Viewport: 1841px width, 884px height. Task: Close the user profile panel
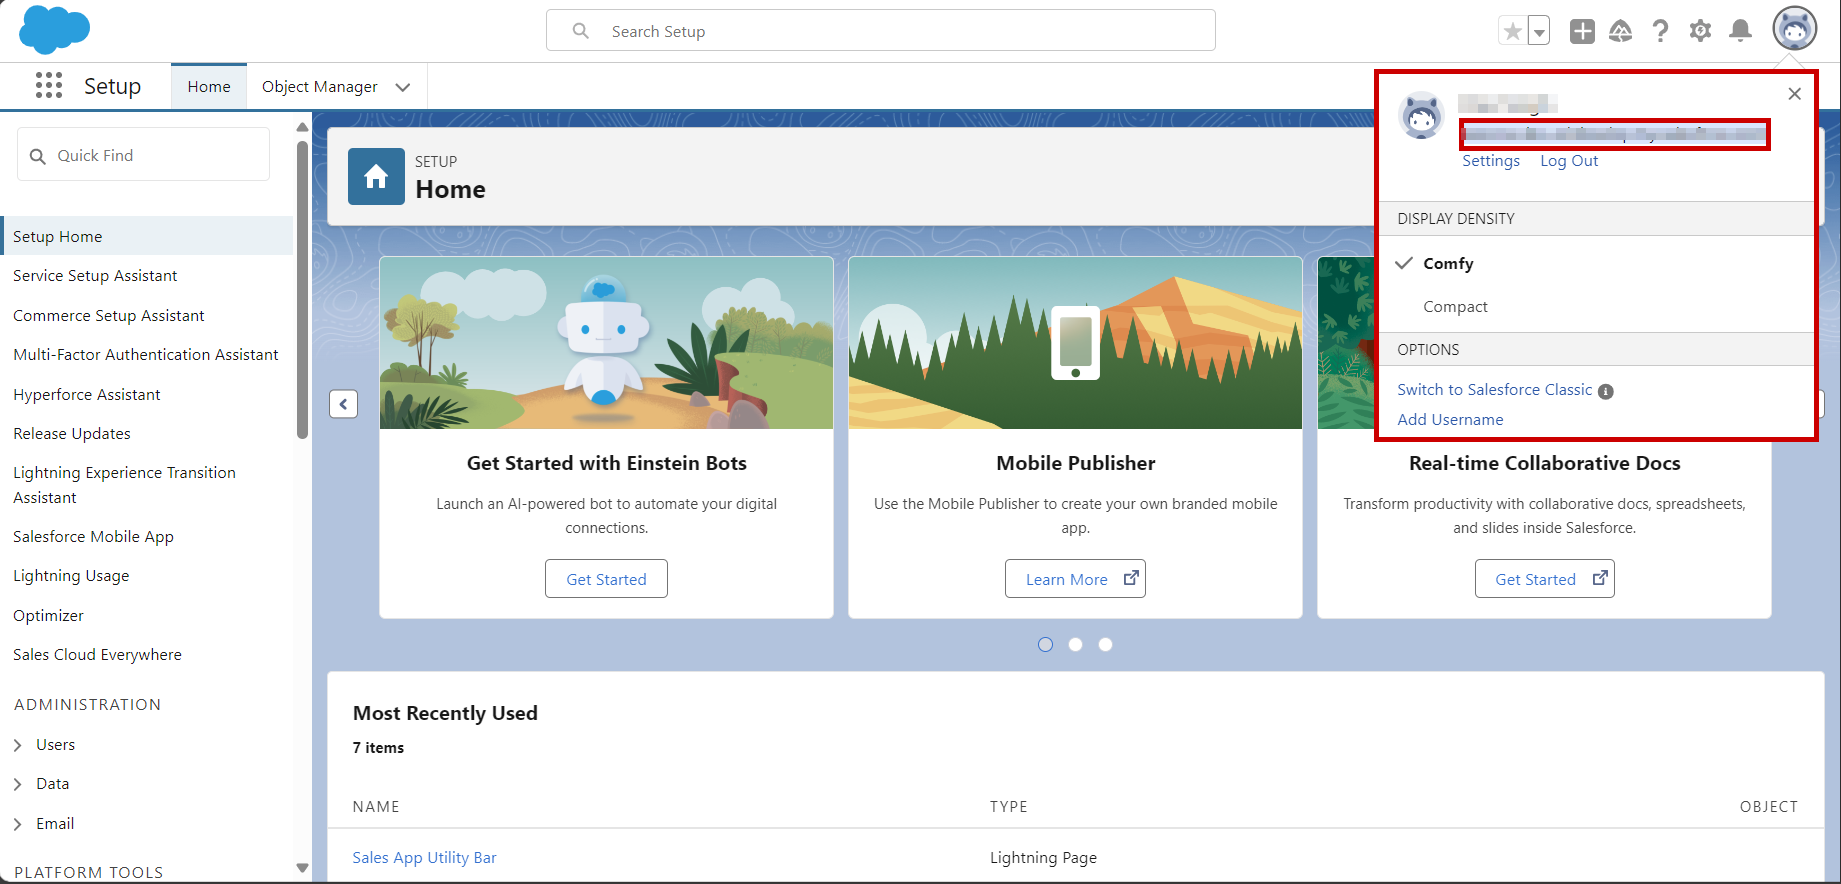click(x=1795, y=93)
